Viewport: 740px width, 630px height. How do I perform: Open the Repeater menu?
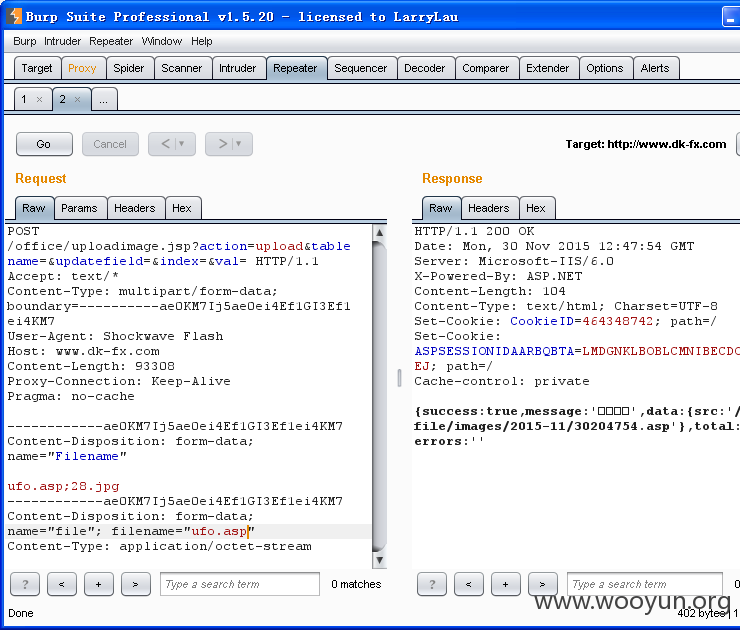click(111, 41)
